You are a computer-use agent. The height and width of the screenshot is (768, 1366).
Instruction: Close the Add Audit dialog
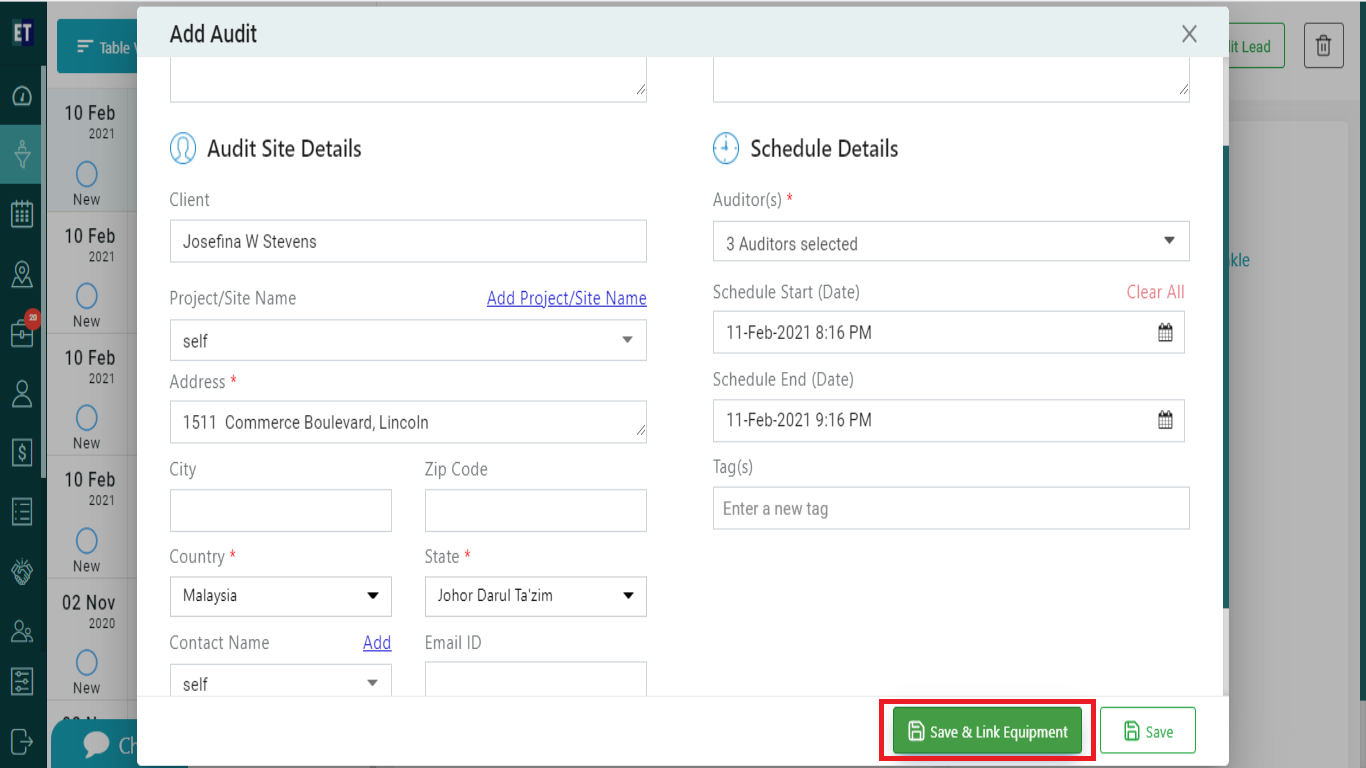1189,34
